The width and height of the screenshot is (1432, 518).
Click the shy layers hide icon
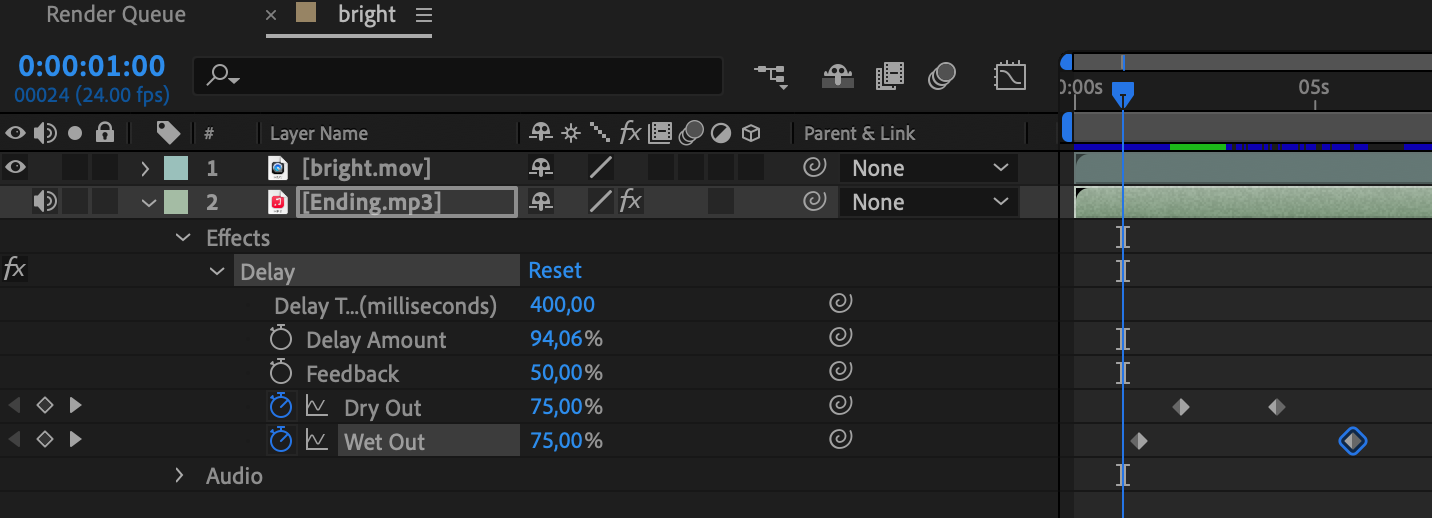[x=837, y=76]
